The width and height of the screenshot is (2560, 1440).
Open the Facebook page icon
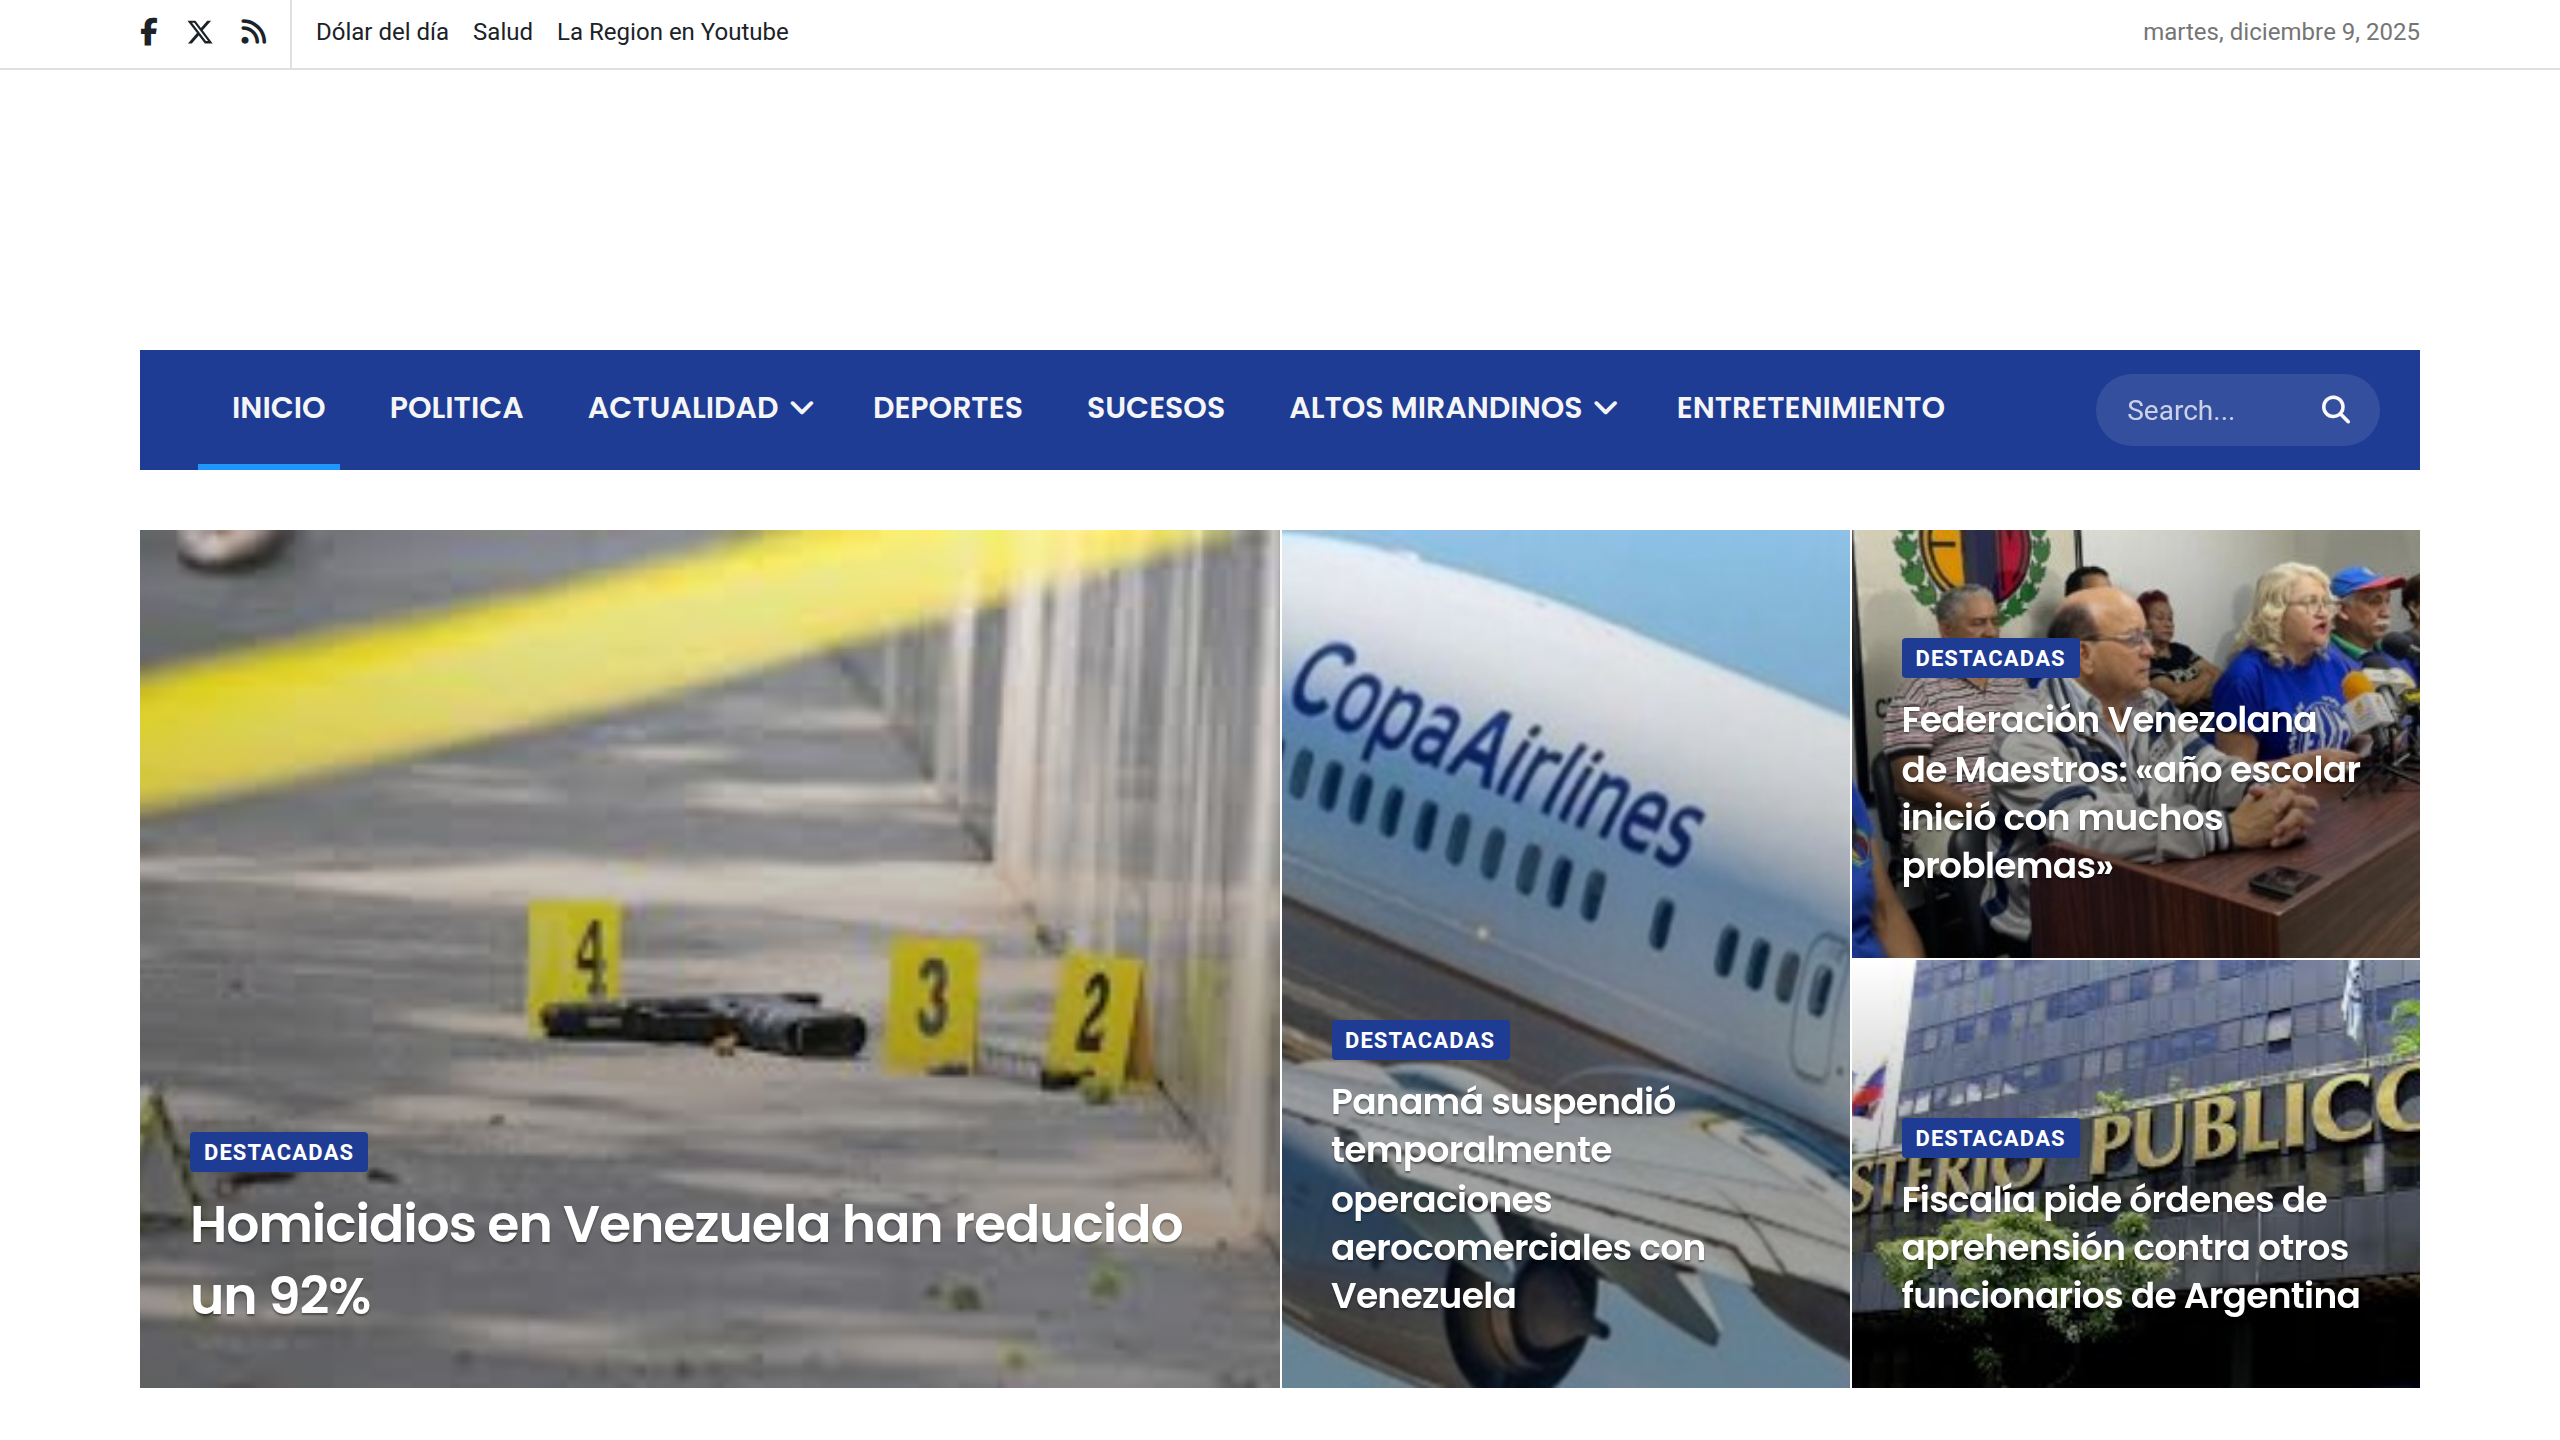148,31
